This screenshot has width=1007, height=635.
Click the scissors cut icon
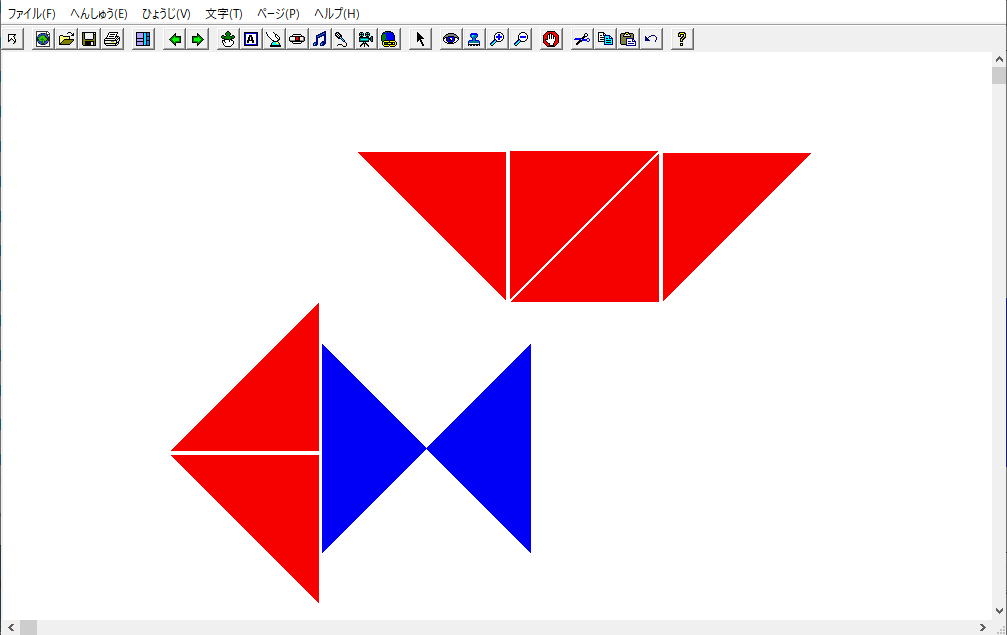582,39
